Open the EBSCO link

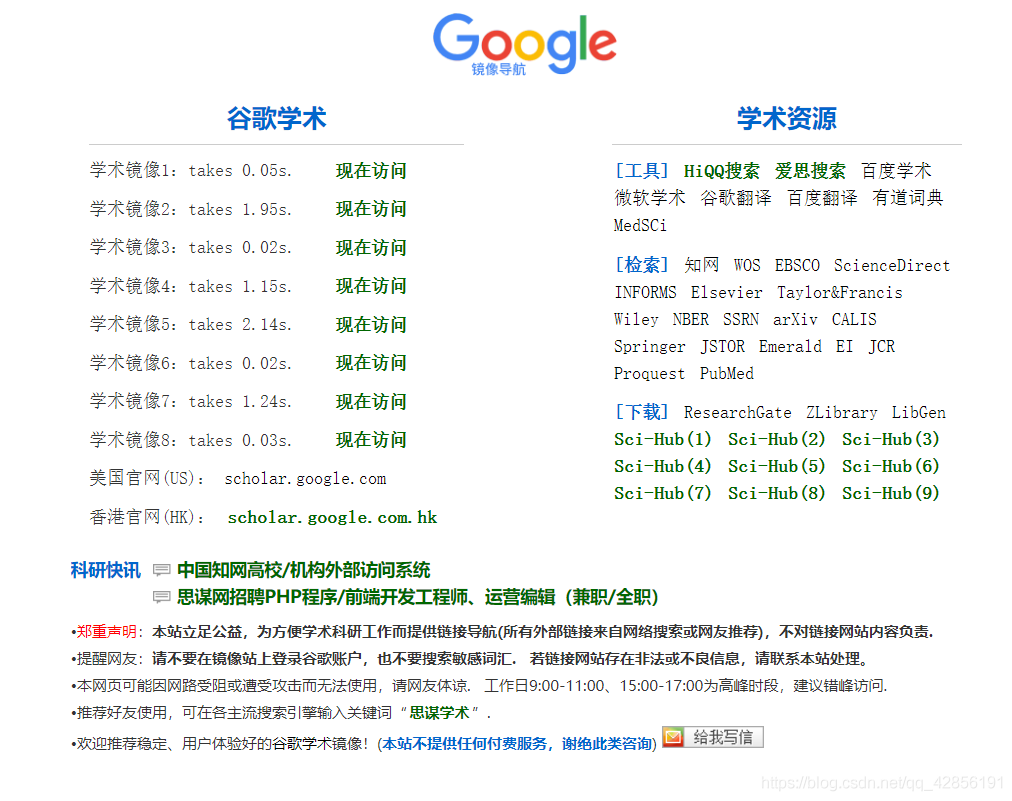tap(797, 265)
